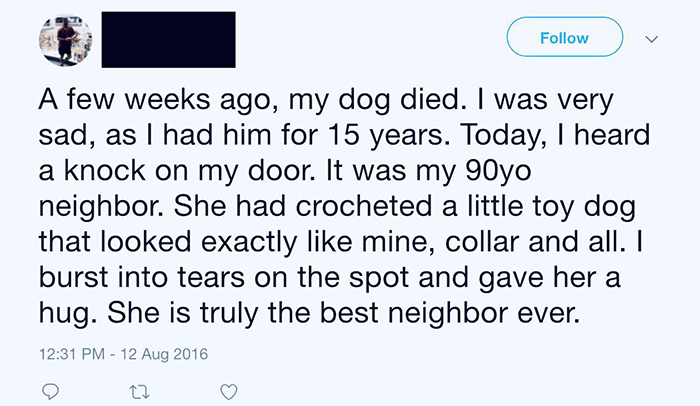Like the tweet with the heart icon
The height and width of the screenshot is (406, 700).
[x=229, y=390]
